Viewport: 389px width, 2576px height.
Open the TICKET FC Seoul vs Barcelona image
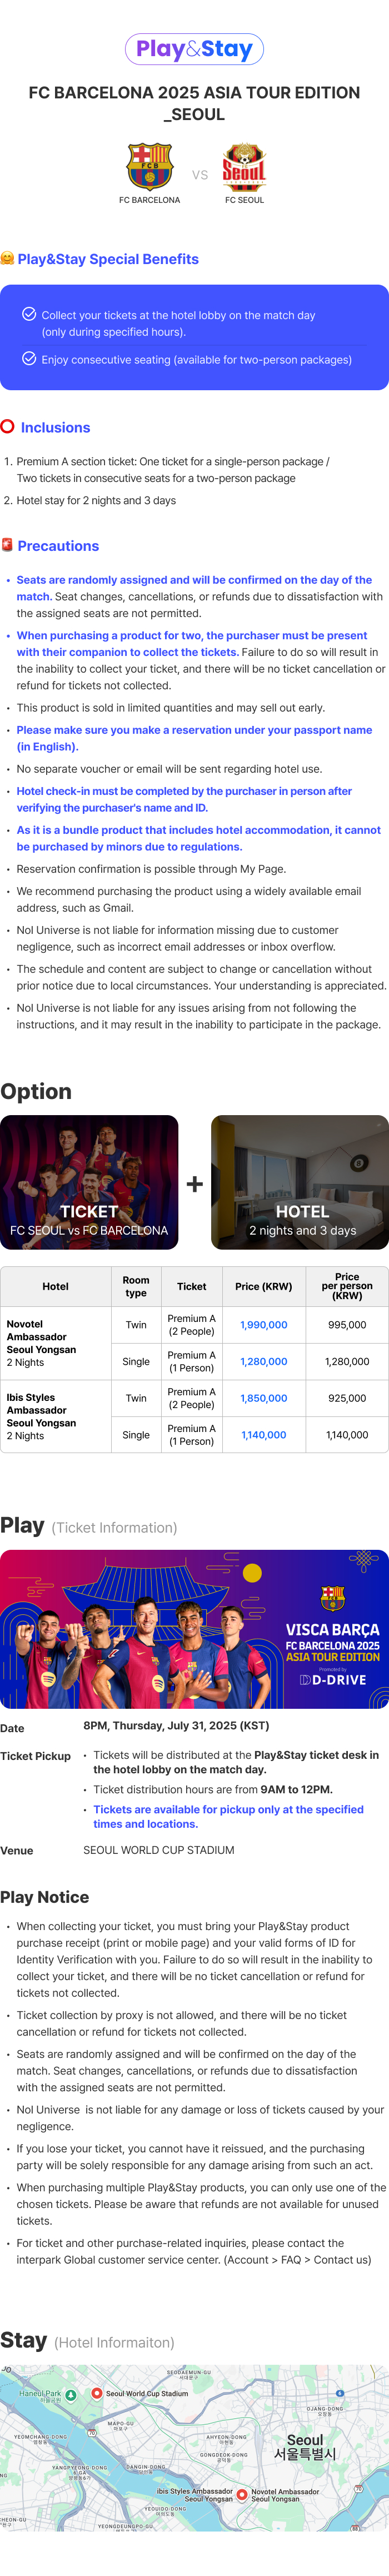[x=89, y=1182]
